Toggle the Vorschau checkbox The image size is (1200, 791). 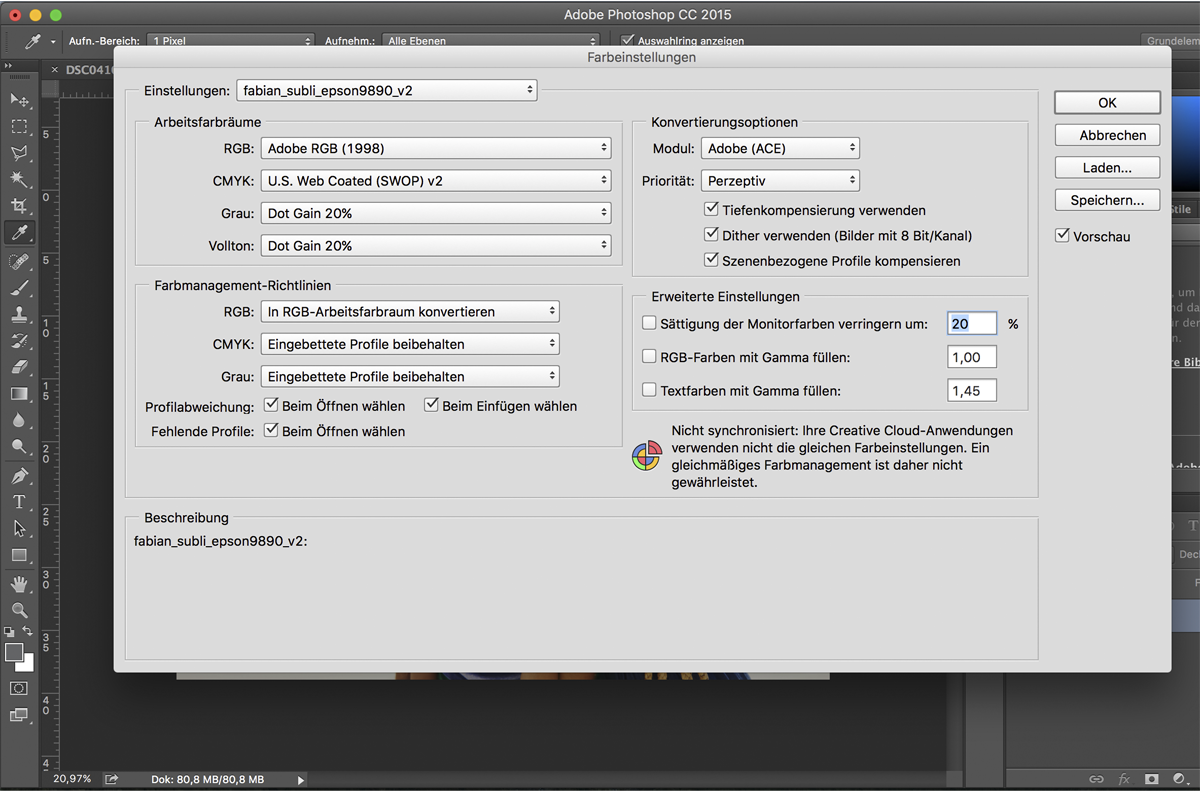coord(1062,236)
